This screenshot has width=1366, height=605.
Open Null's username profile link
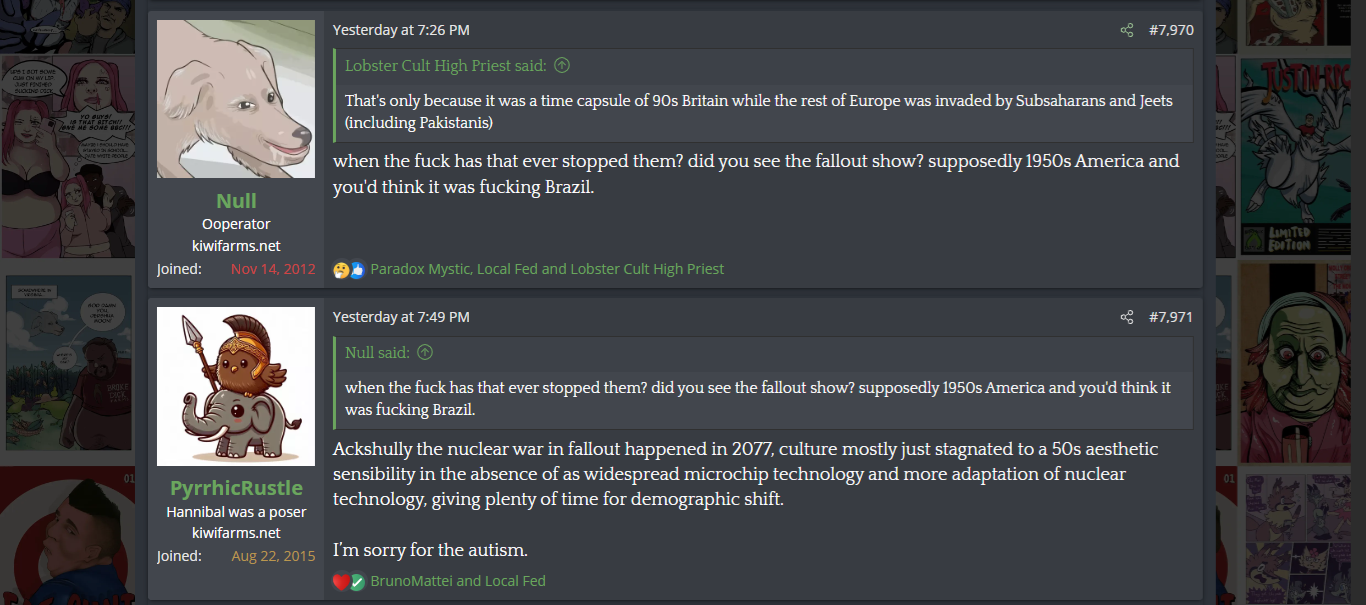[x=236, y=201]
